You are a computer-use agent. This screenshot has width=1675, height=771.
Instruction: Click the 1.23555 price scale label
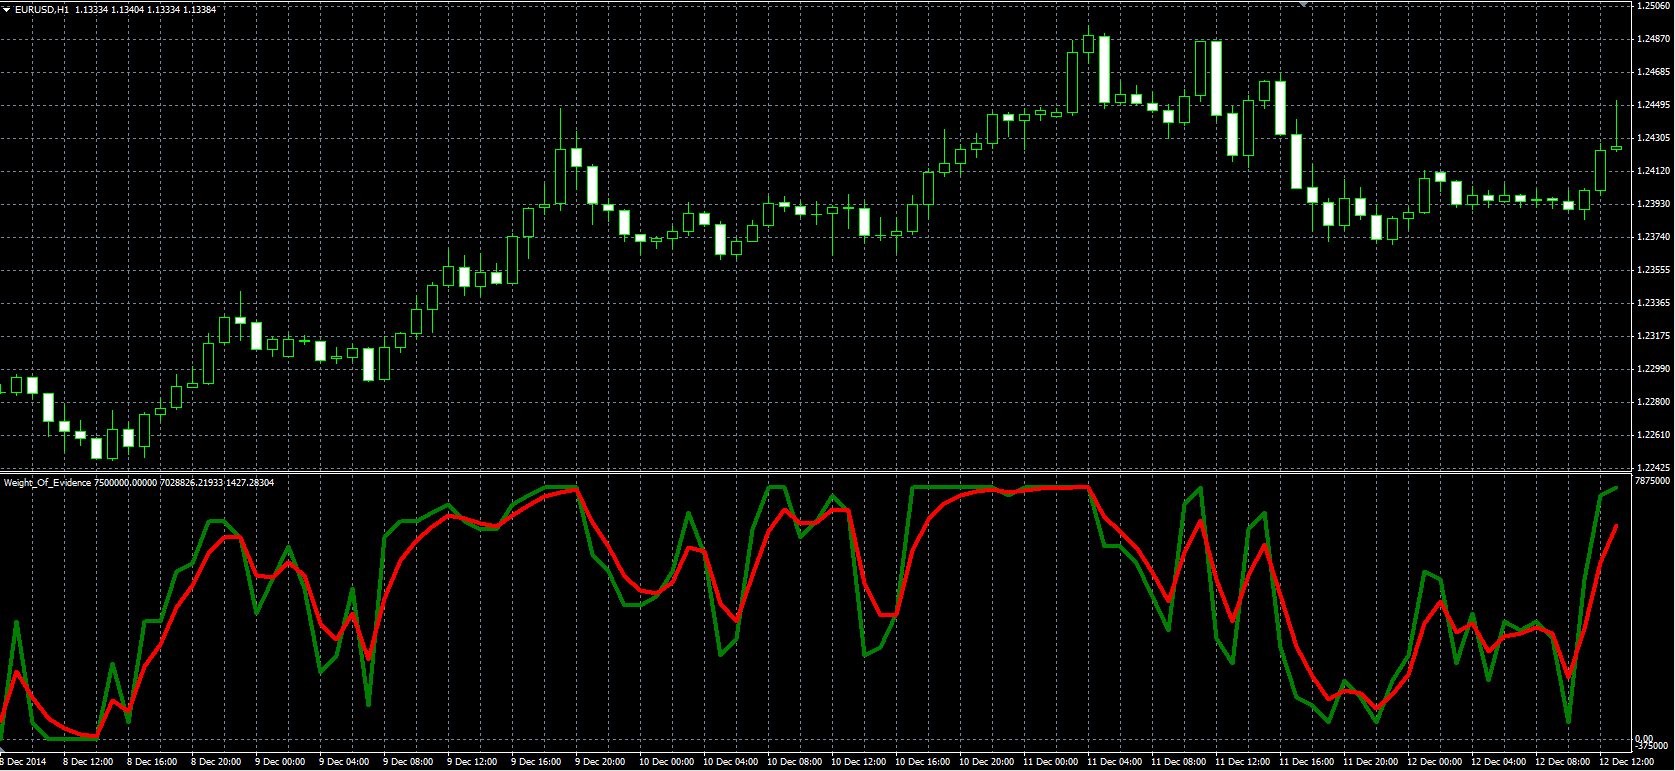tap(1655, 270)
